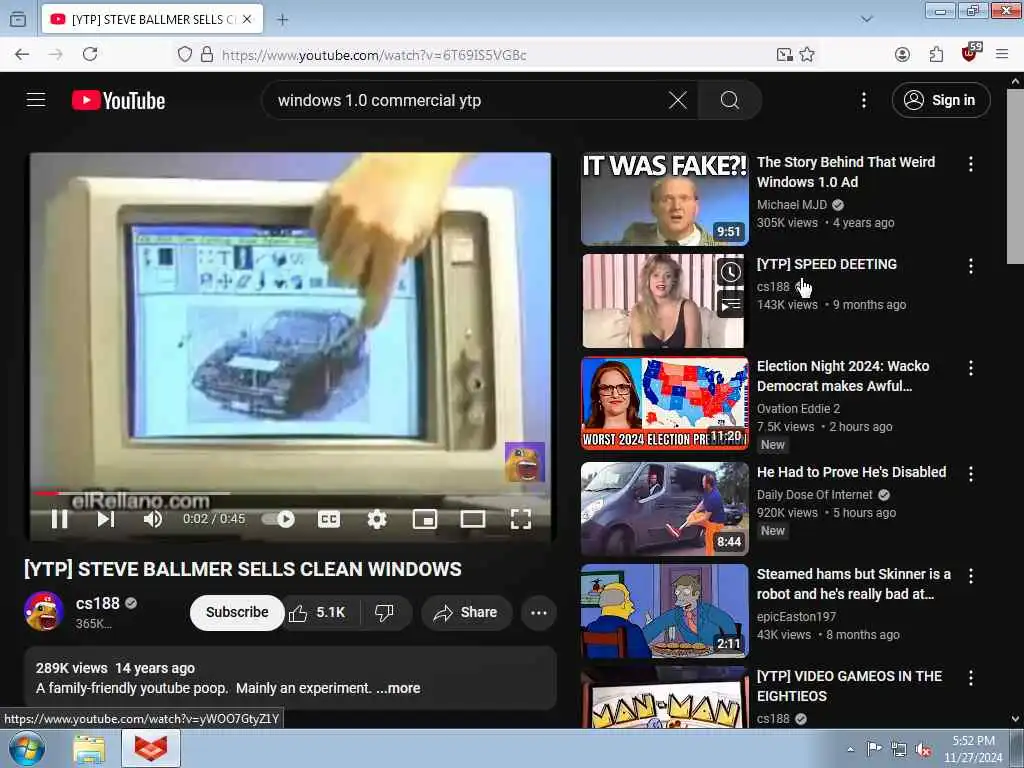Show hidden system tray icons
Screen dimensions: 1024x768
(x=850, y=749)
